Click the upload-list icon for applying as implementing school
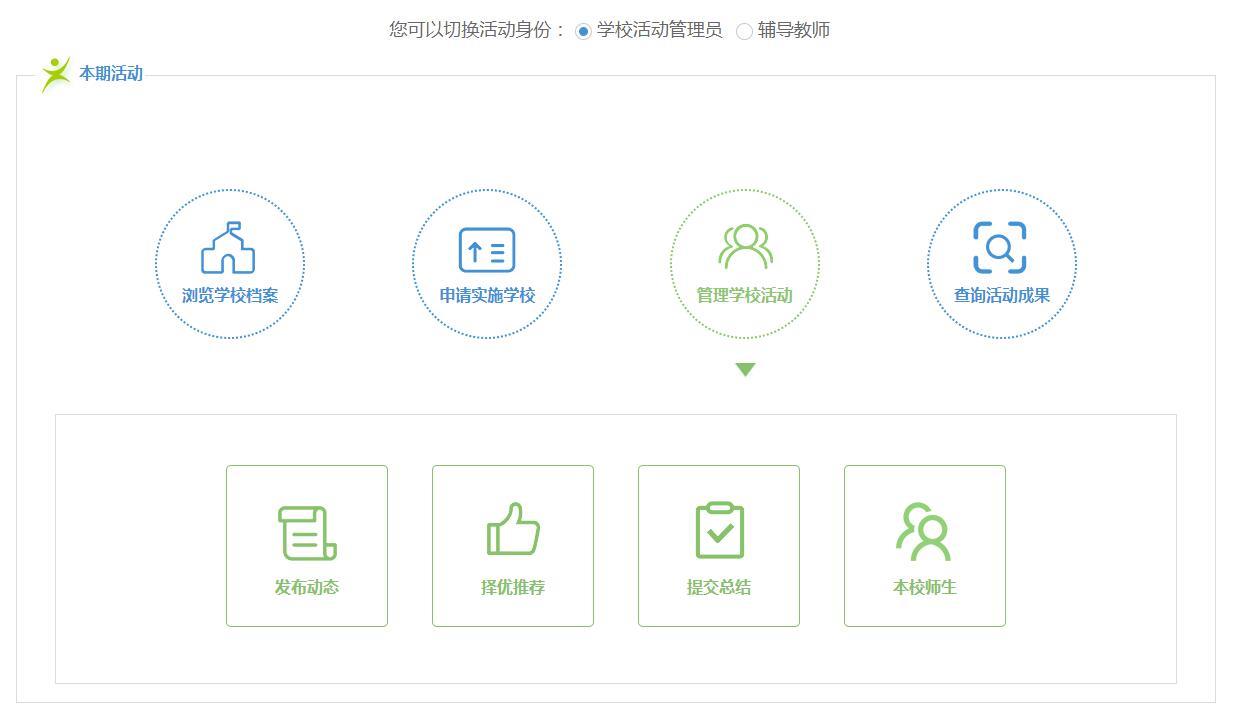1234x719 pixels. (487, 250)
